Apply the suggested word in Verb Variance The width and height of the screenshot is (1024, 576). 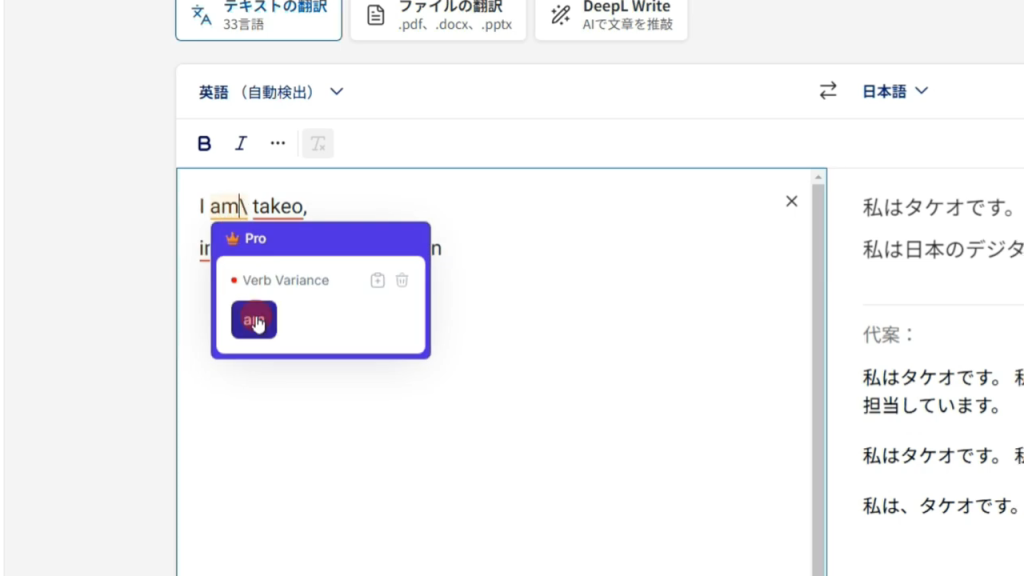(254, 320)
